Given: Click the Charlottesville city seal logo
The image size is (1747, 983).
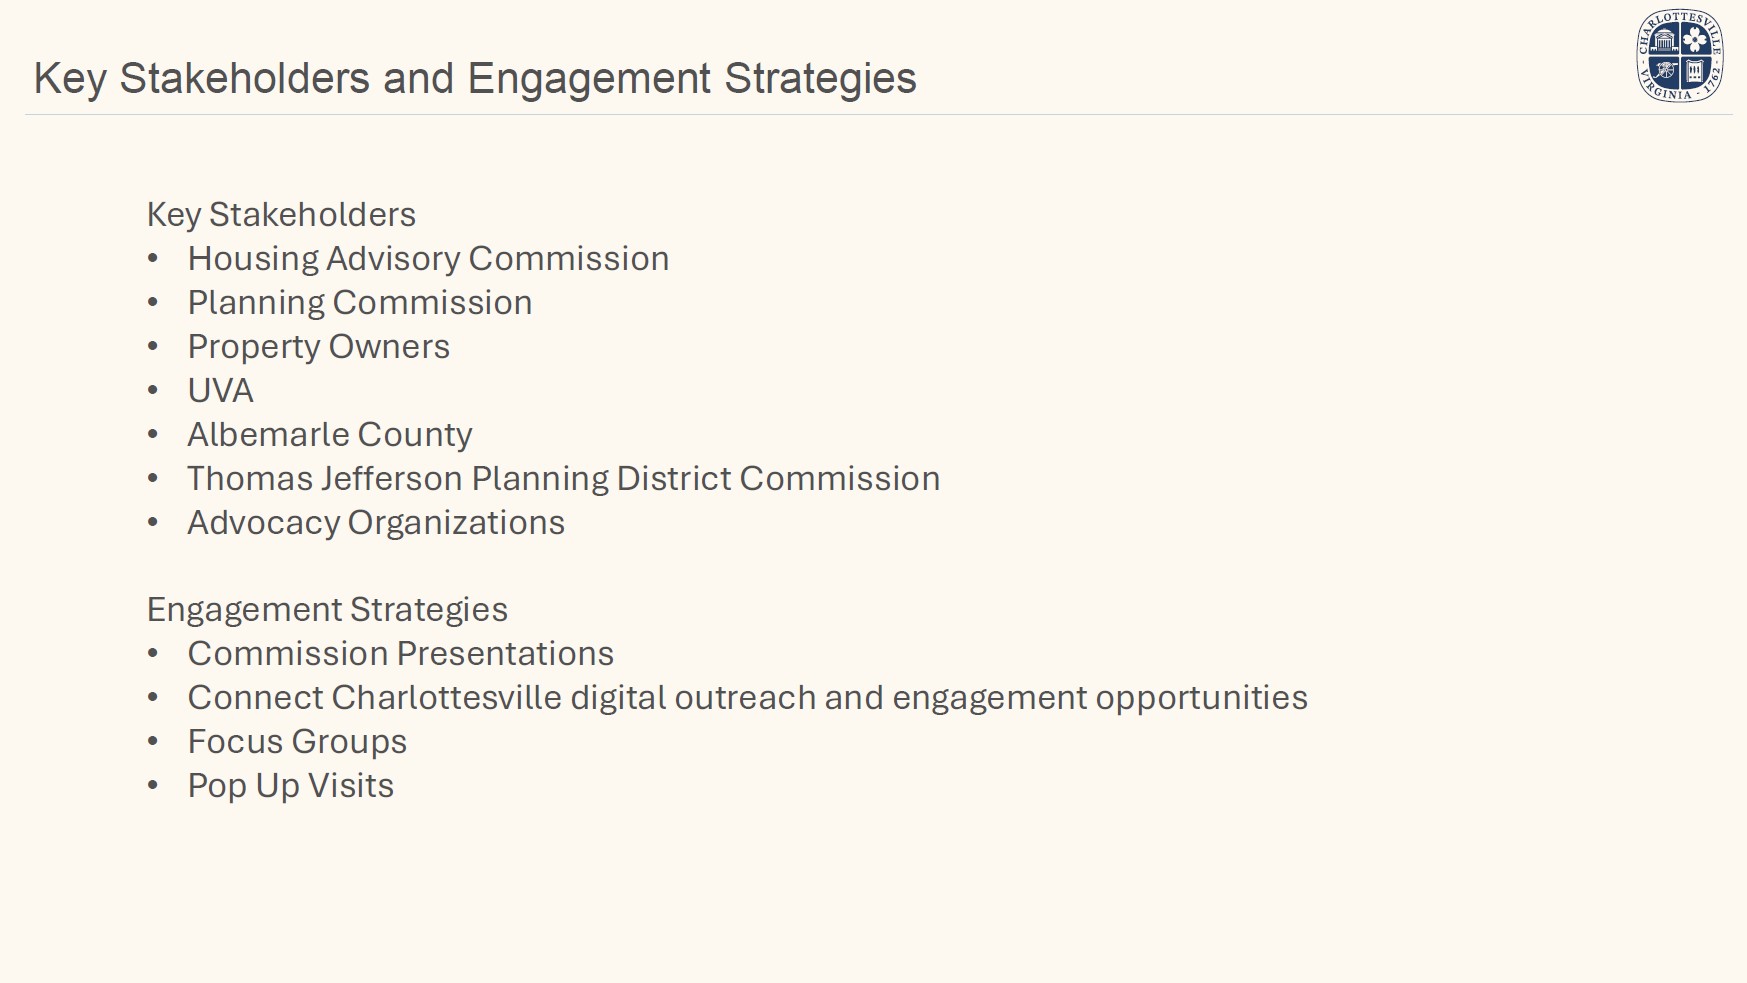Looking at the screenshot, I should [1680, 56].
